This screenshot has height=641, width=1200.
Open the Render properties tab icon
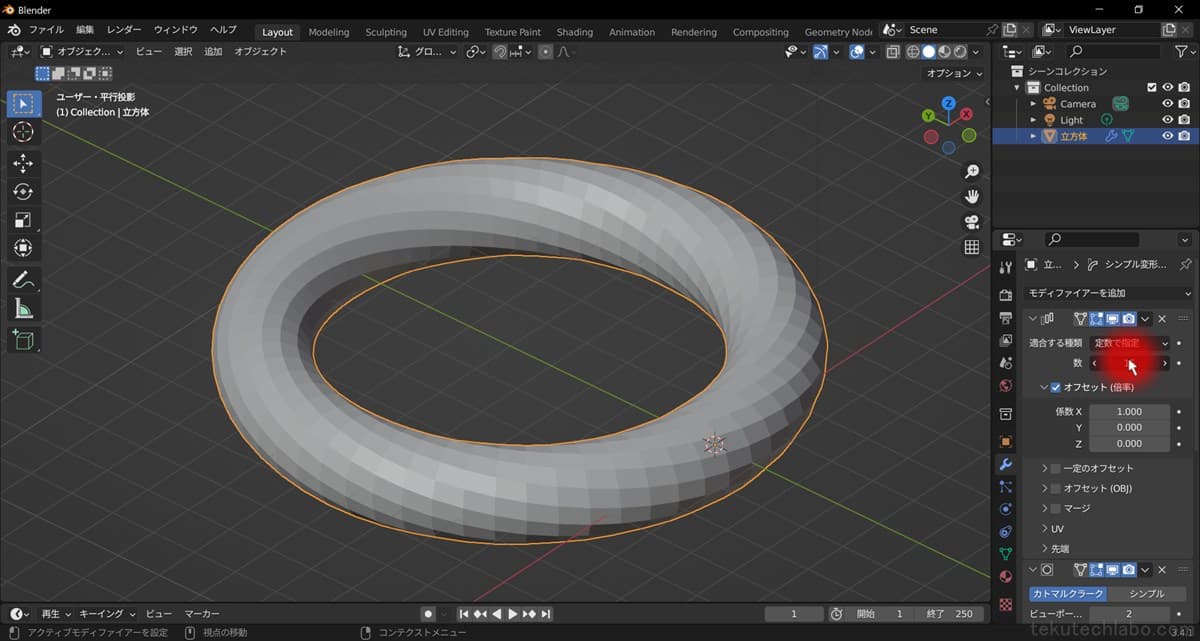(1006, 296)
